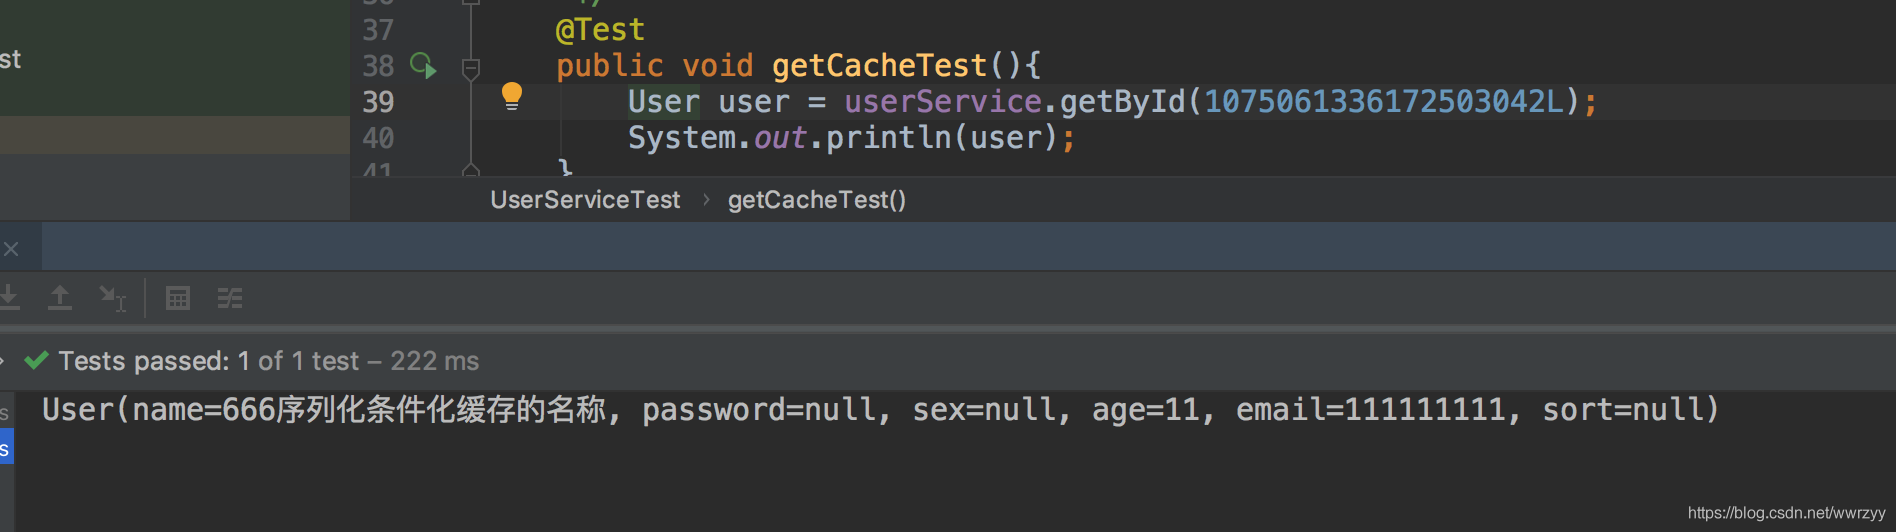Screen dimensions: 1896x532
Task: Select getCacheTest() in the breadcrumb bar
Action: click(x=817, y=200)
